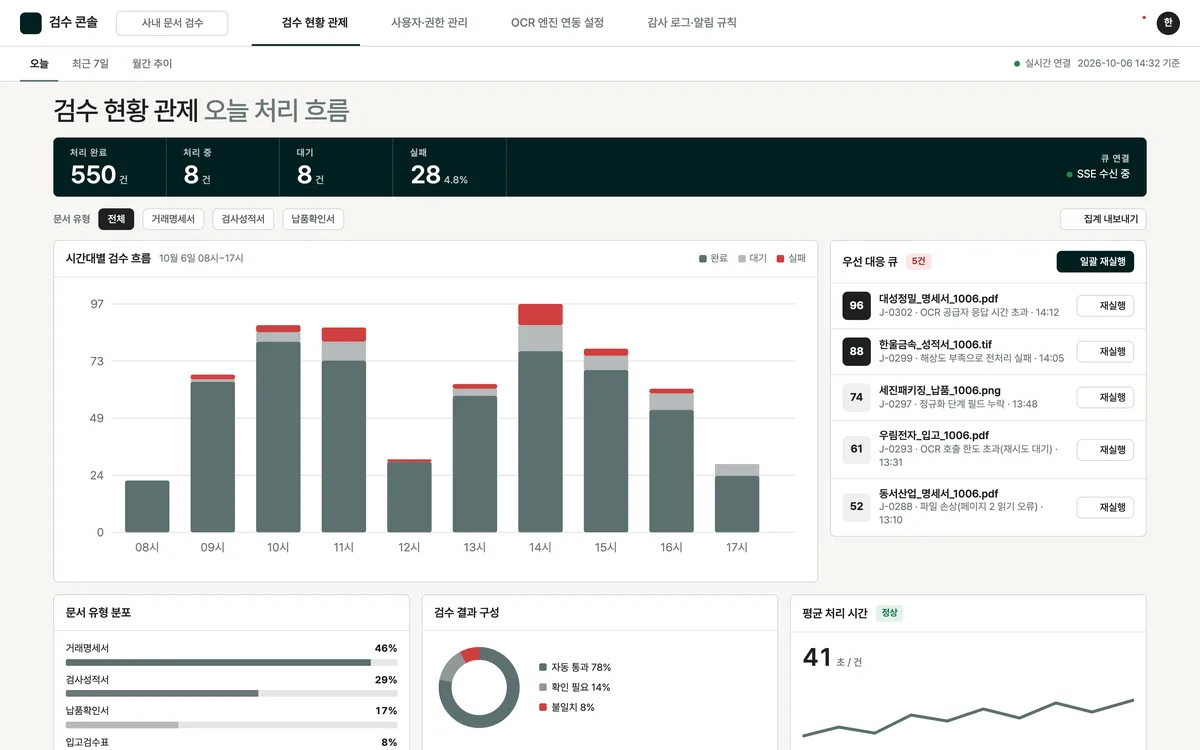Click the red notification dot
Viewport: 1200px width, 750px height.
[1144, 17]
